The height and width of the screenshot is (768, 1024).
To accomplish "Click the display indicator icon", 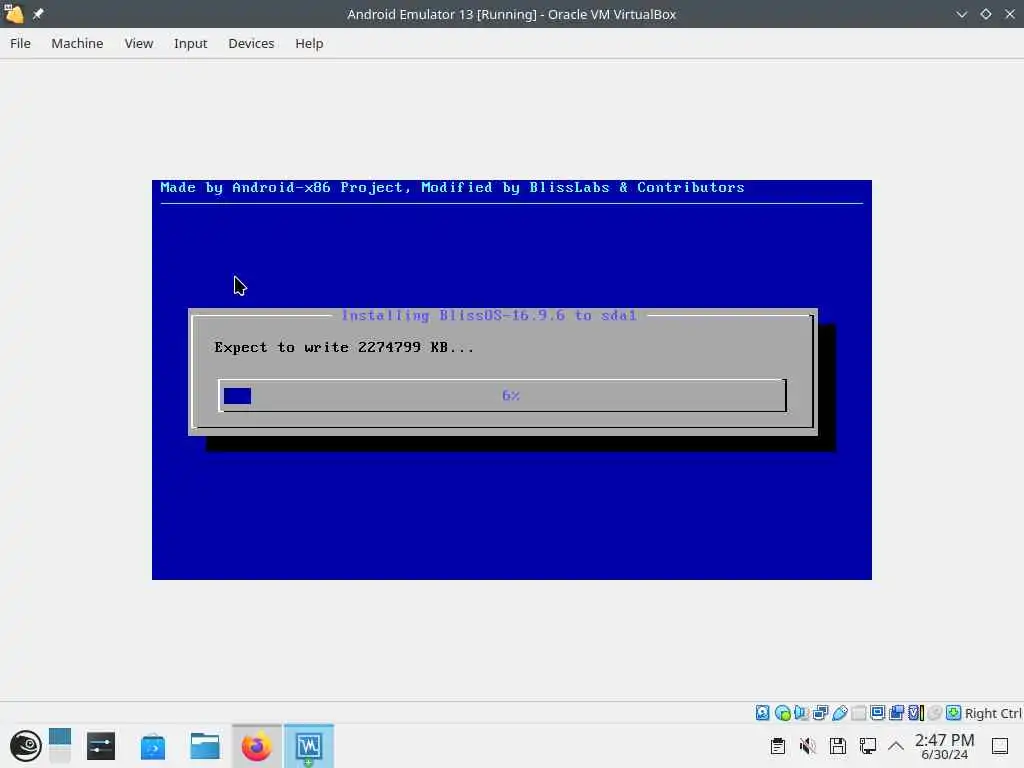I will click(x=877, y=712).
